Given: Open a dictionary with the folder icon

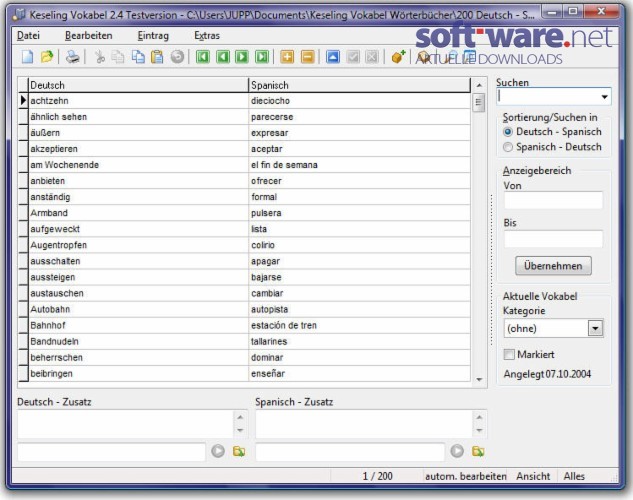Looking at the screenshot, I should click(x=47, y=56).
